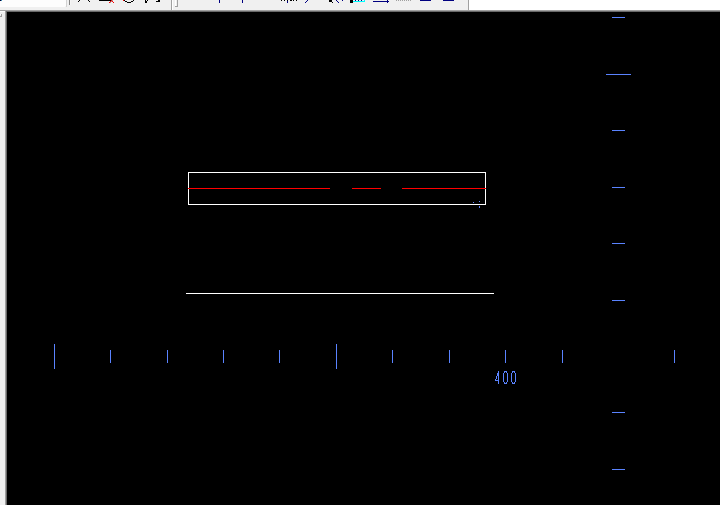
Task: Click the tall blue tick at horizontal axis left end
Action: pos(54,356)
